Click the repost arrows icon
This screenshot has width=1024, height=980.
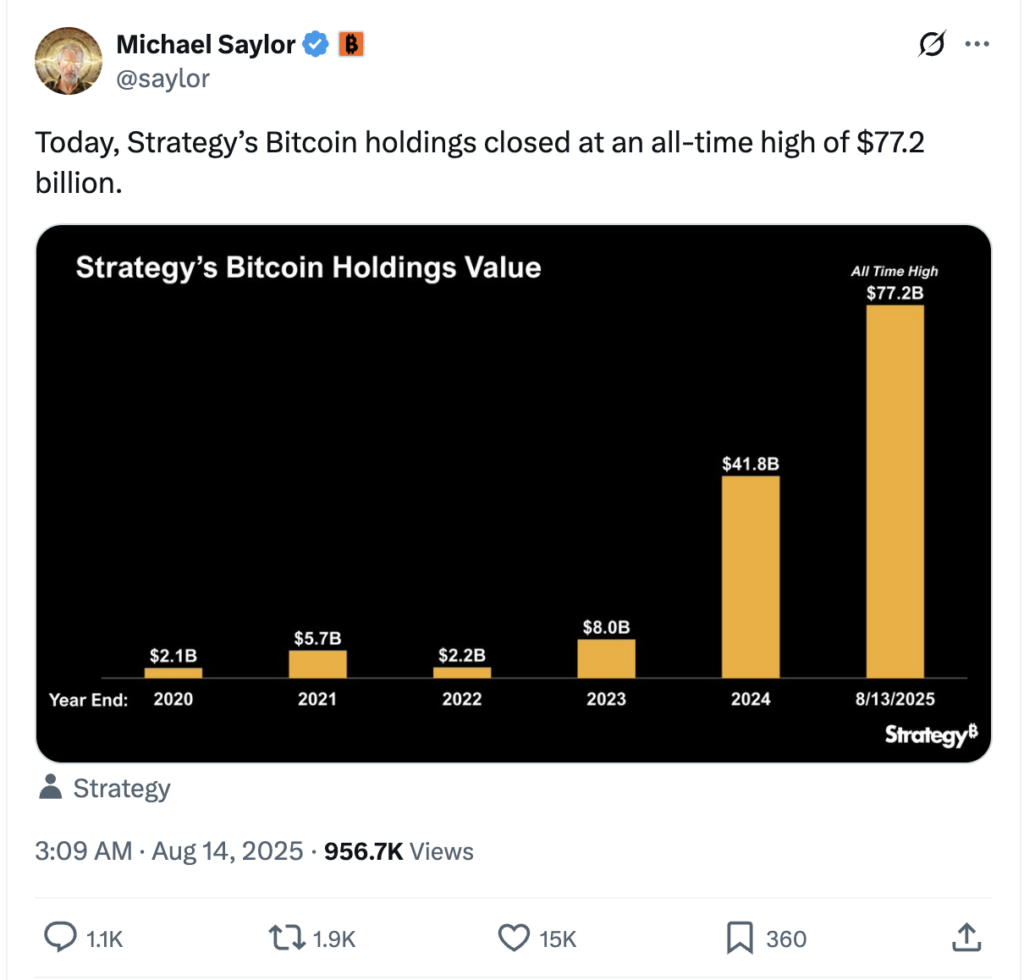pyautogui.click(x=288, y=938)
